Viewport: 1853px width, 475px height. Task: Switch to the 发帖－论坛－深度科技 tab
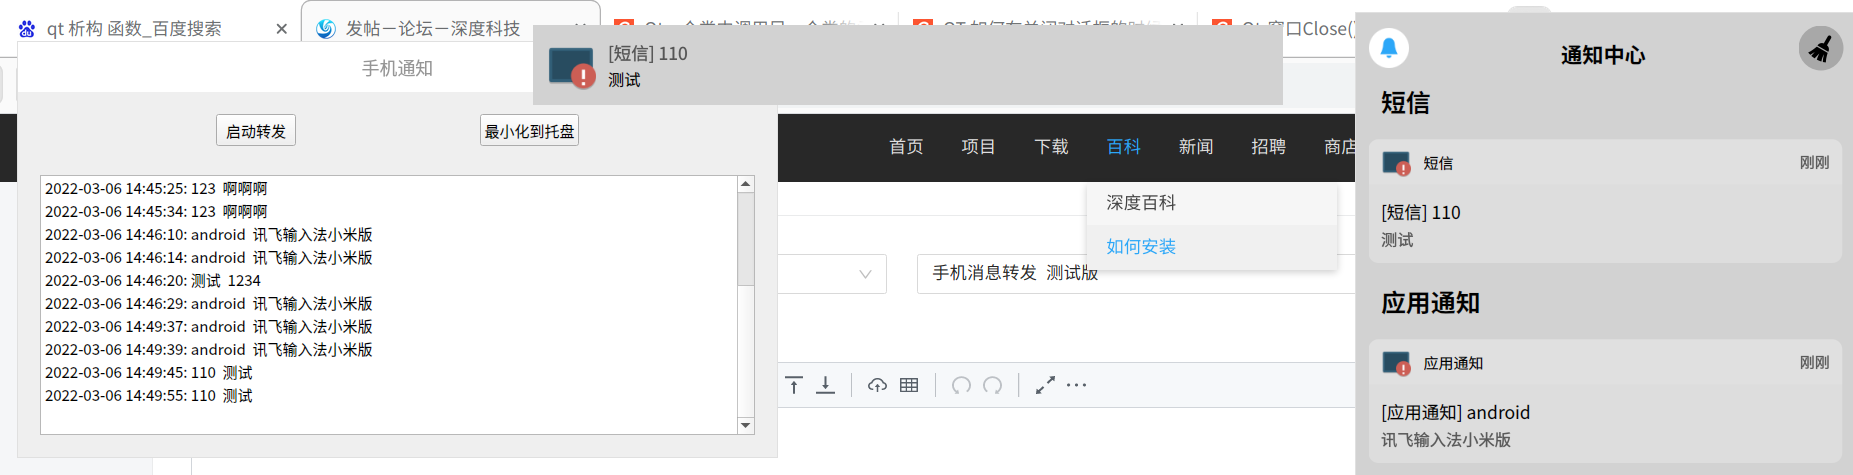coord(433,29)
